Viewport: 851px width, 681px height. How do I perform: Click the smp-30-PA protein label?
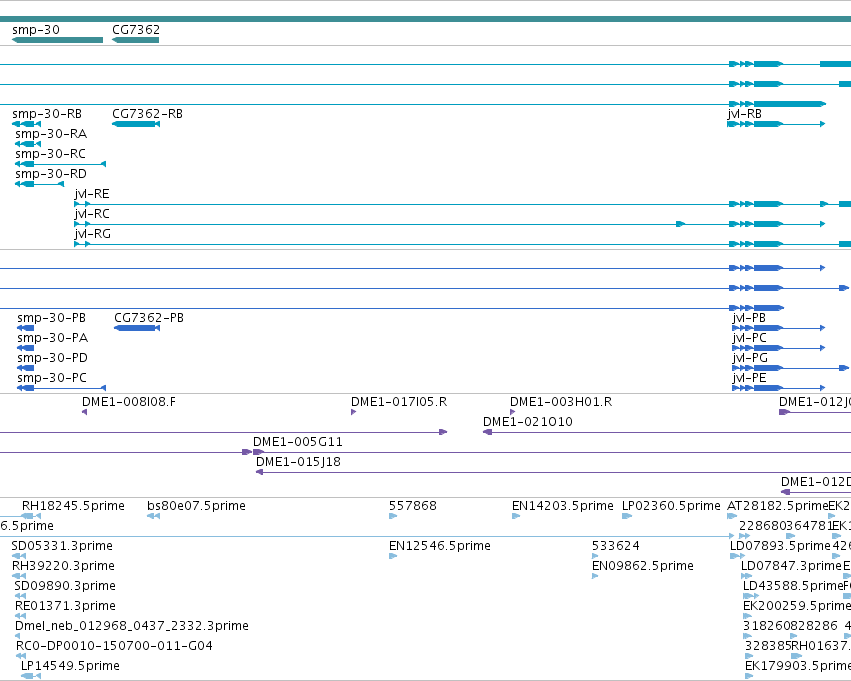53,338
